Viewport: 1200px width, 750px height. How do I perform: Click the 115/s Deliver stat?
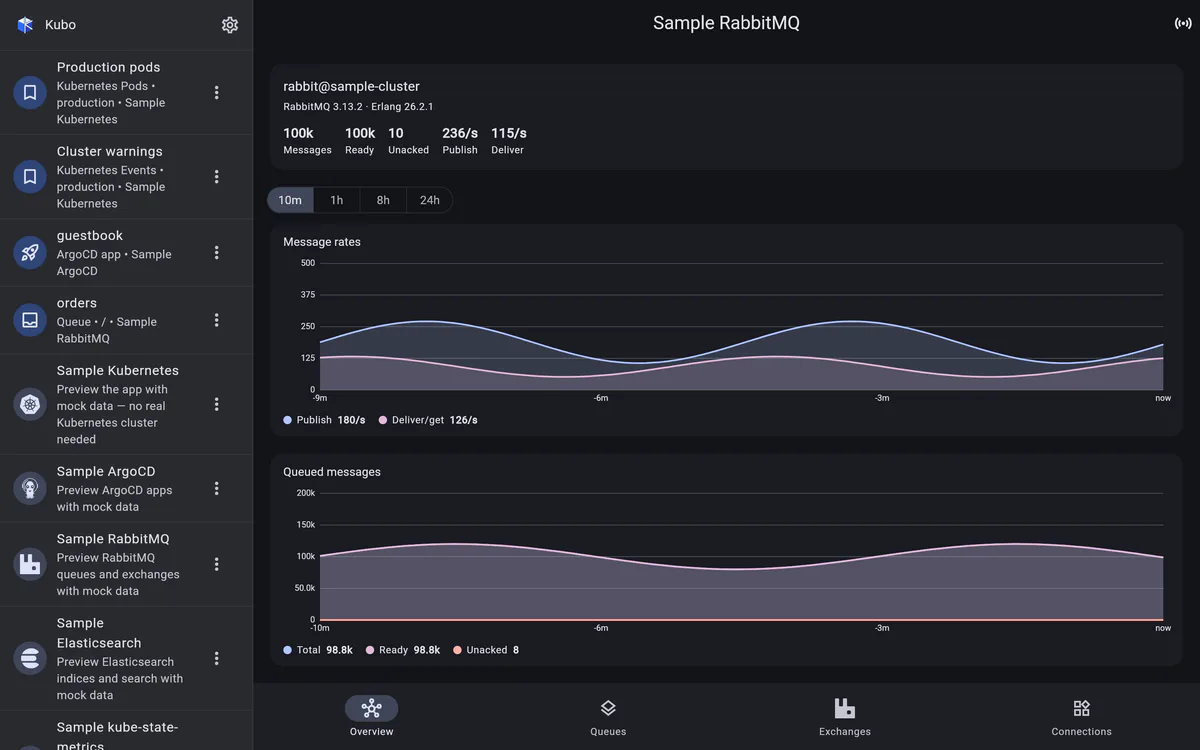pyautogui.click(x=509, y=140)
